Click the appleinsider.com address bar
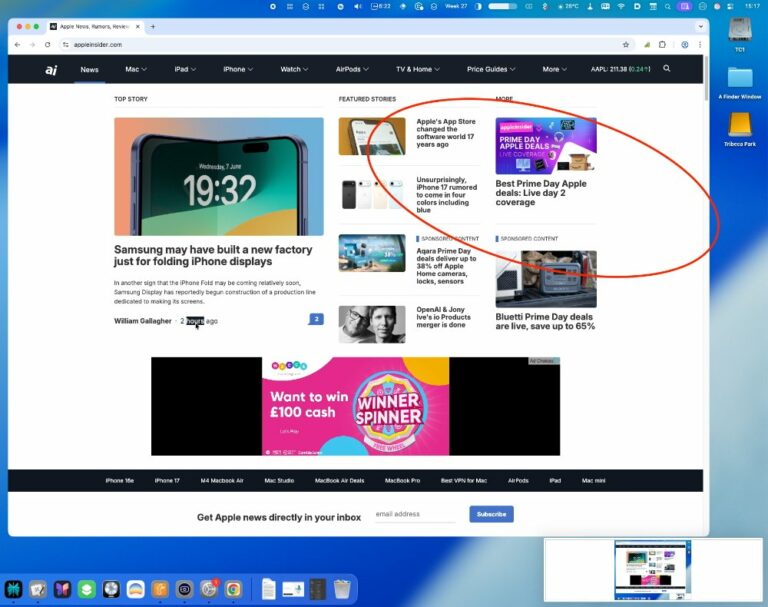The width and height of the screenshot is (768, 607). pyautogui.click(x=343, y=45)
